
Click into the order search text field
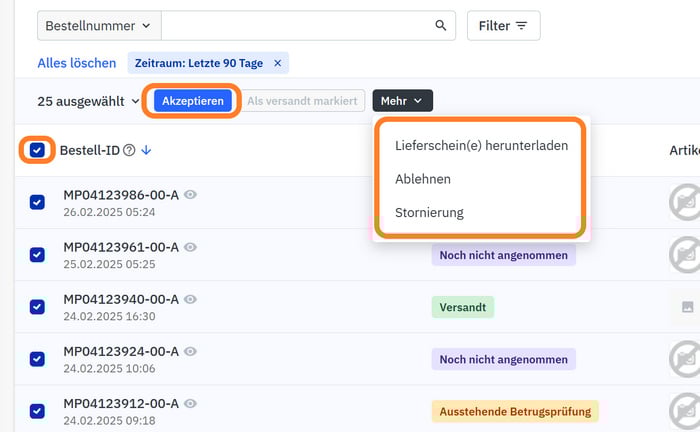tap(296, 26)
